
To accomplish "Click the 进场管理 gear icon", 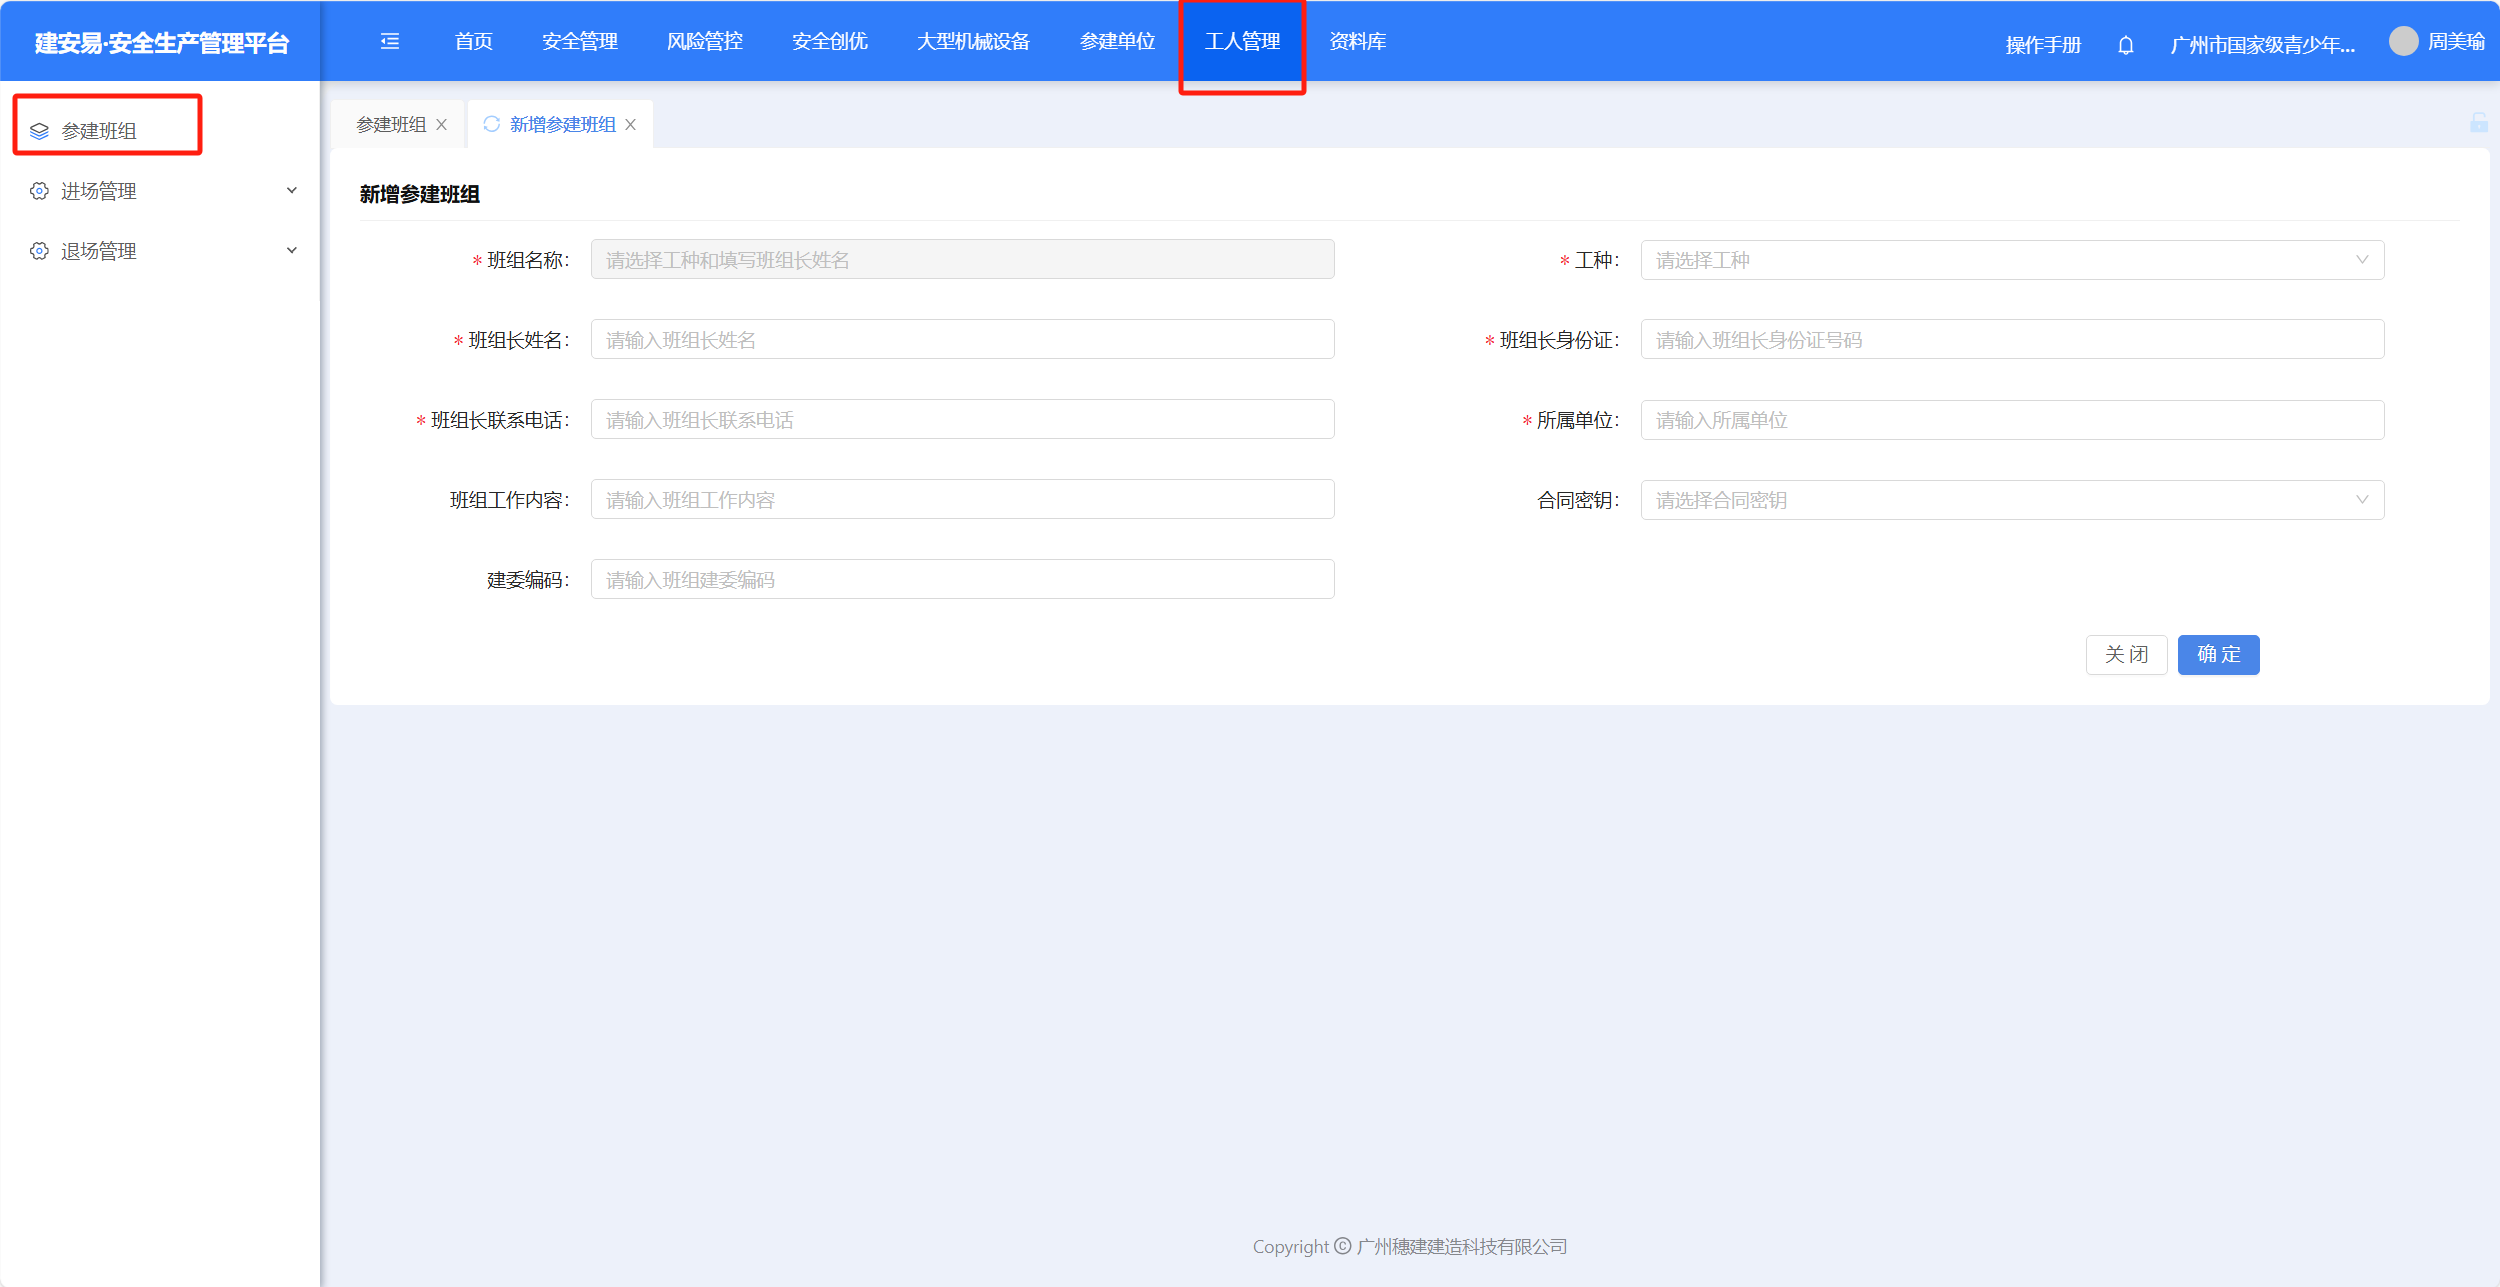I will point(39,191).
